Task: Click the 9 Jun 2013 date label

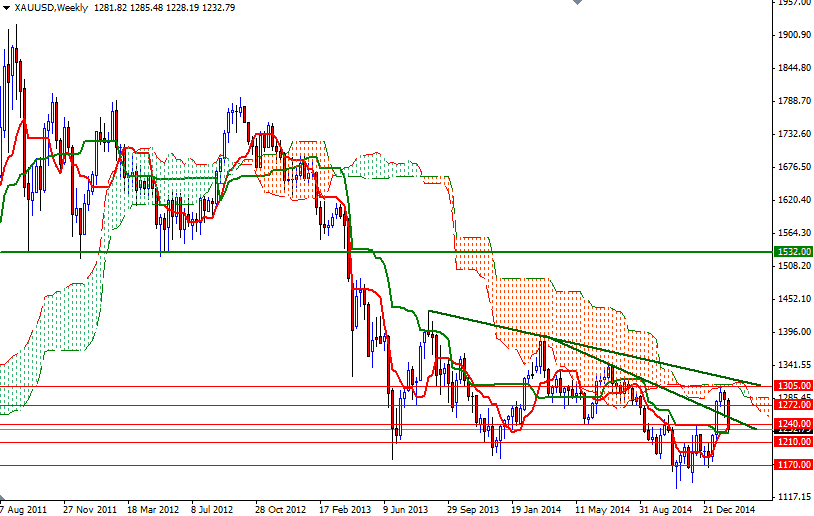Action: [x=407, y=508]
